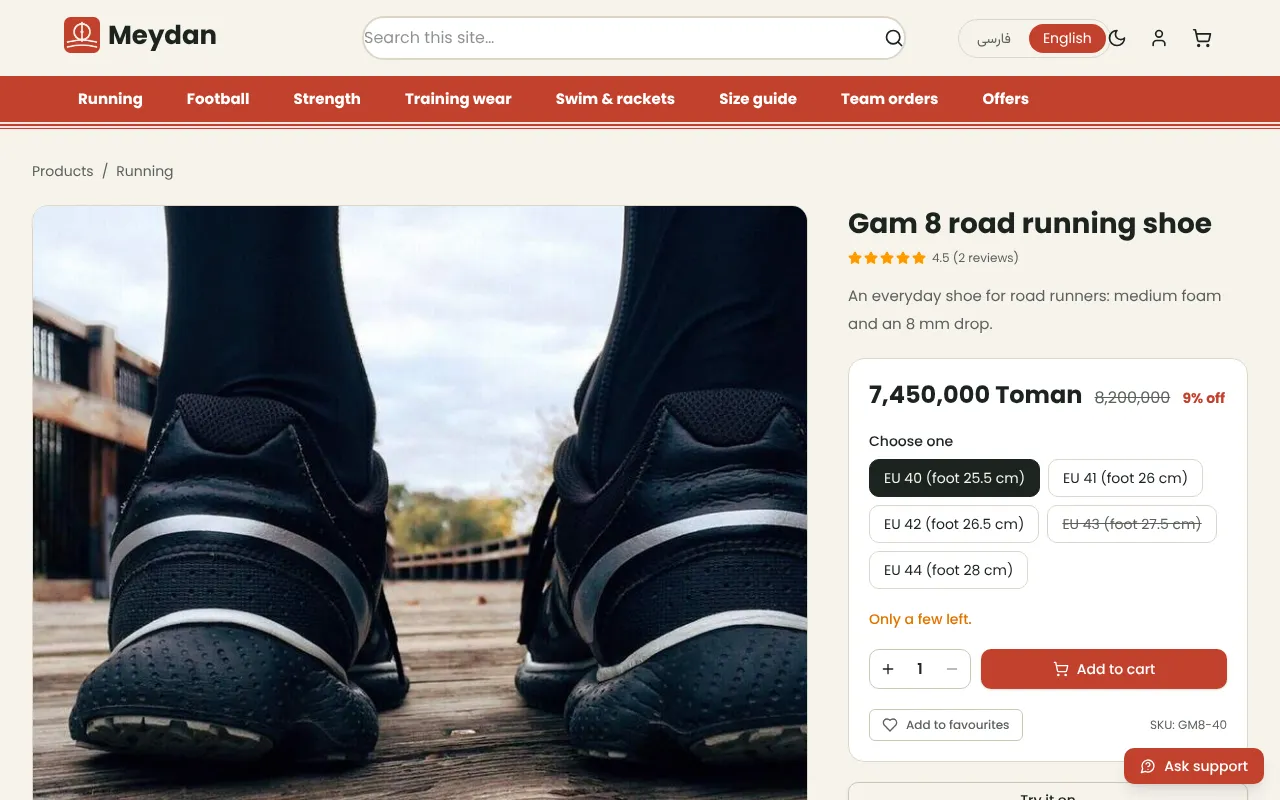Open the user account icon
This screenshot has width=1280, height=800.
[x=1159, y=38]
